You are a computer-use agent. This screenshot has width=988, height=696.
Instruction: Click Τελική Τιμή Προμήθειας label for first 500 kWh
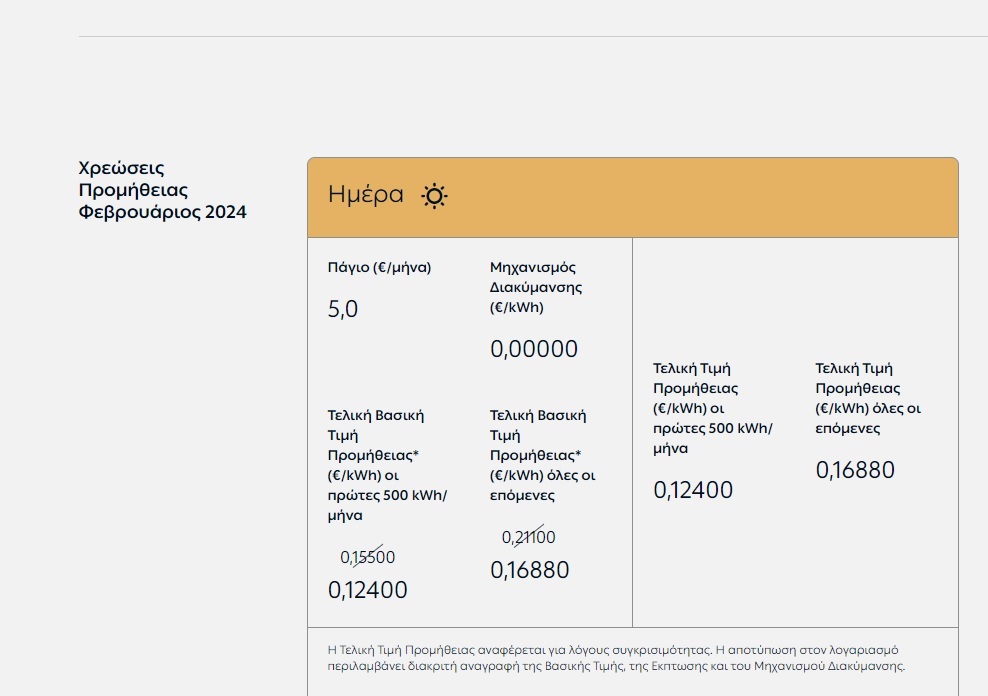[713, 408]
